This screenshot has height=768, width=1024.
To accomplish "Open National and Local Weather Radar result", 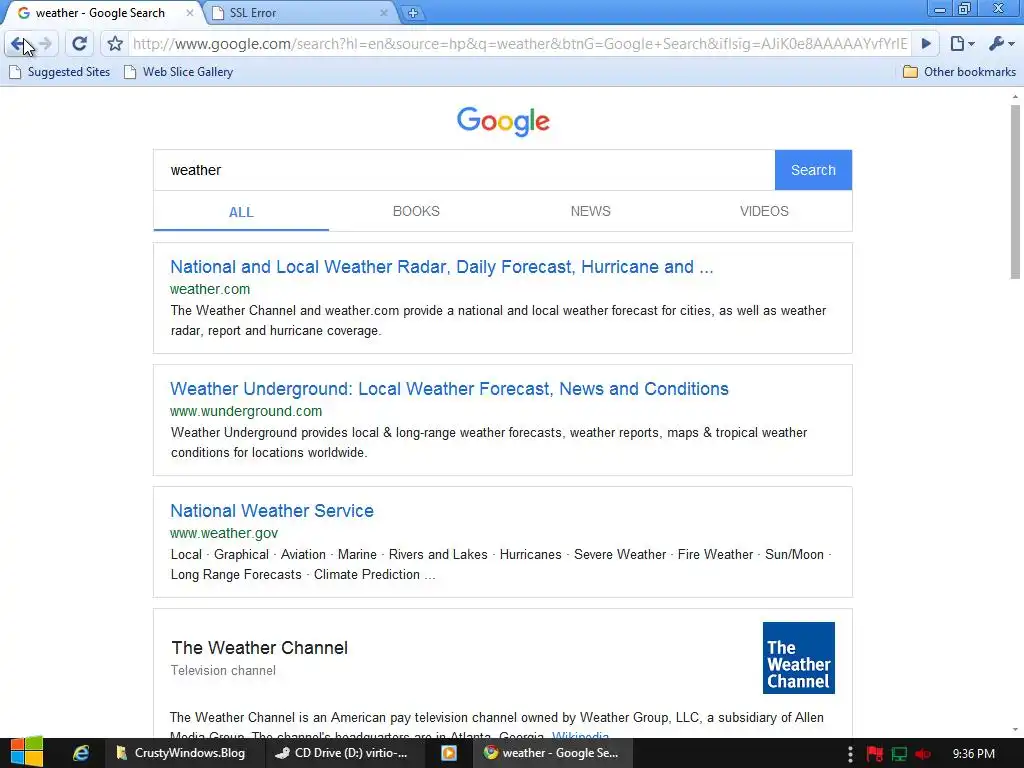I will pos(441,266).
